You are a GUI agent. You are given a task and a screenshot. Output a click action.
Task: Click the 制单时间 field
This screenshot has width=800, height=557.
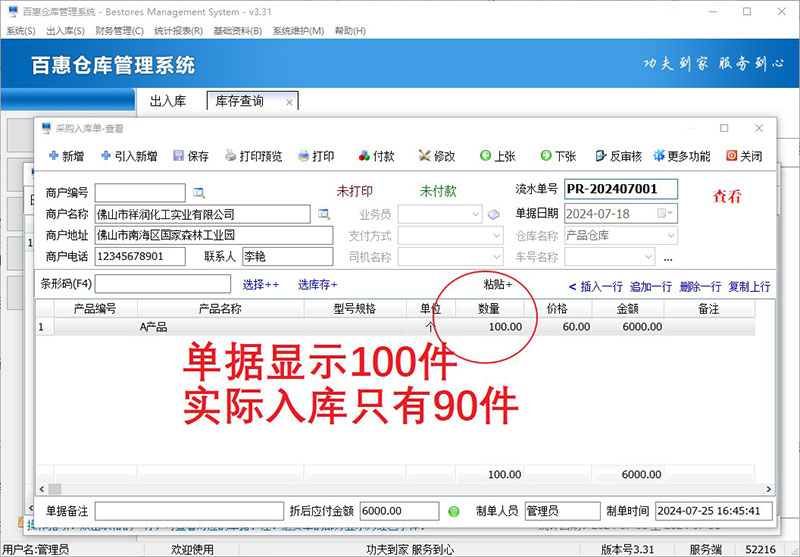tap(713, 511)
